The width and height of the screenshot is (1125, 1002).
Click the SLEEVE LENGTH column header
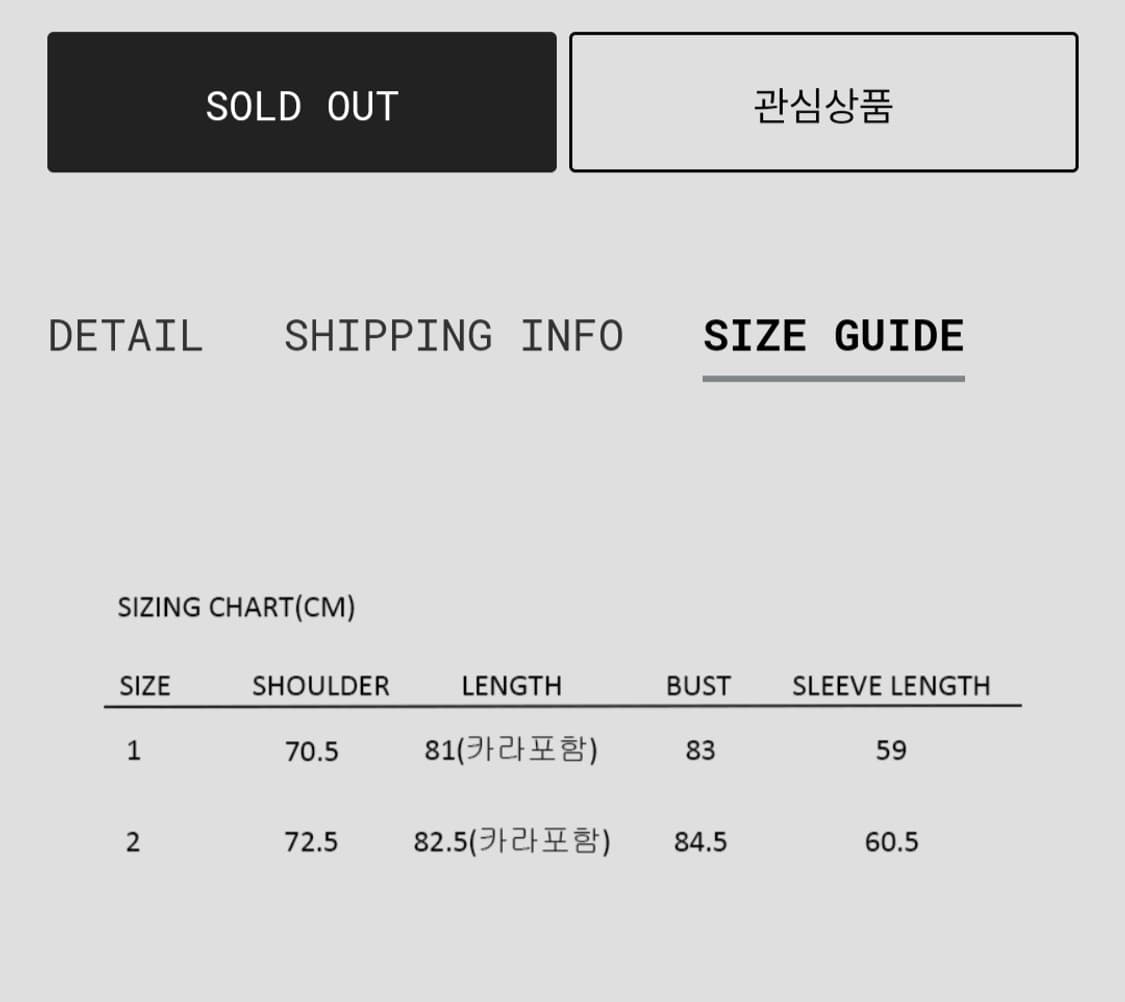[891, 686]
